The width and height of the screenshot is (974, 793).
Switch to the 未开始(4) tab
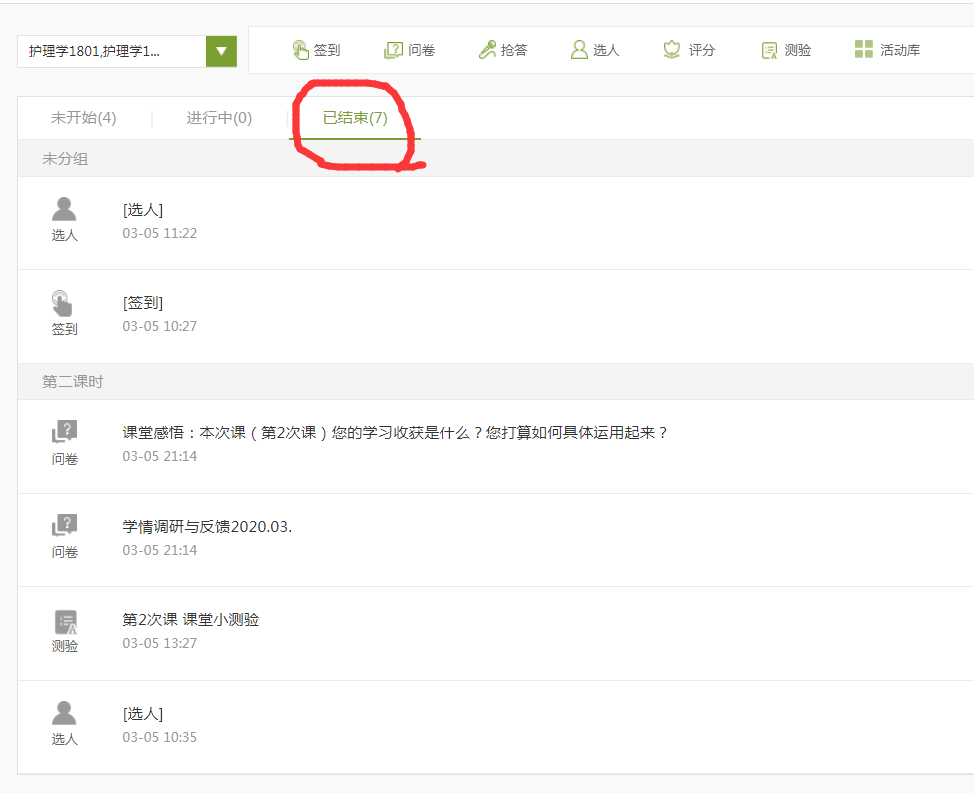(x=84, y=118)
